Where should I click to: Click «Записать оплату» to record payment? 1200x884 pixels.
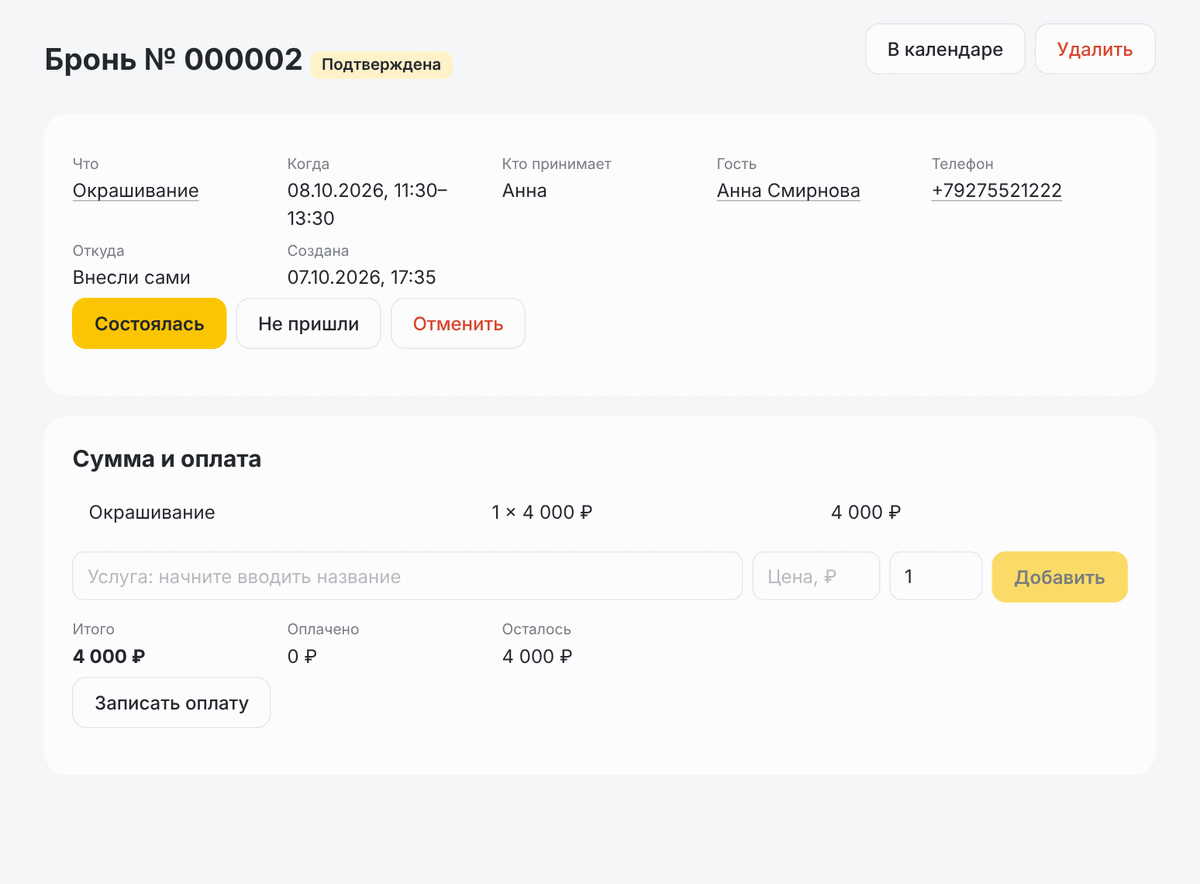pyautogui.click(x=171, y=703)
